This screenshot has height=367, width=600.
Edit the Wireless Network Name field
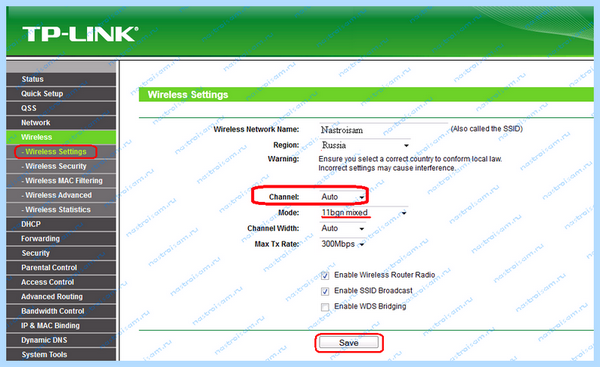pos(383,130)
